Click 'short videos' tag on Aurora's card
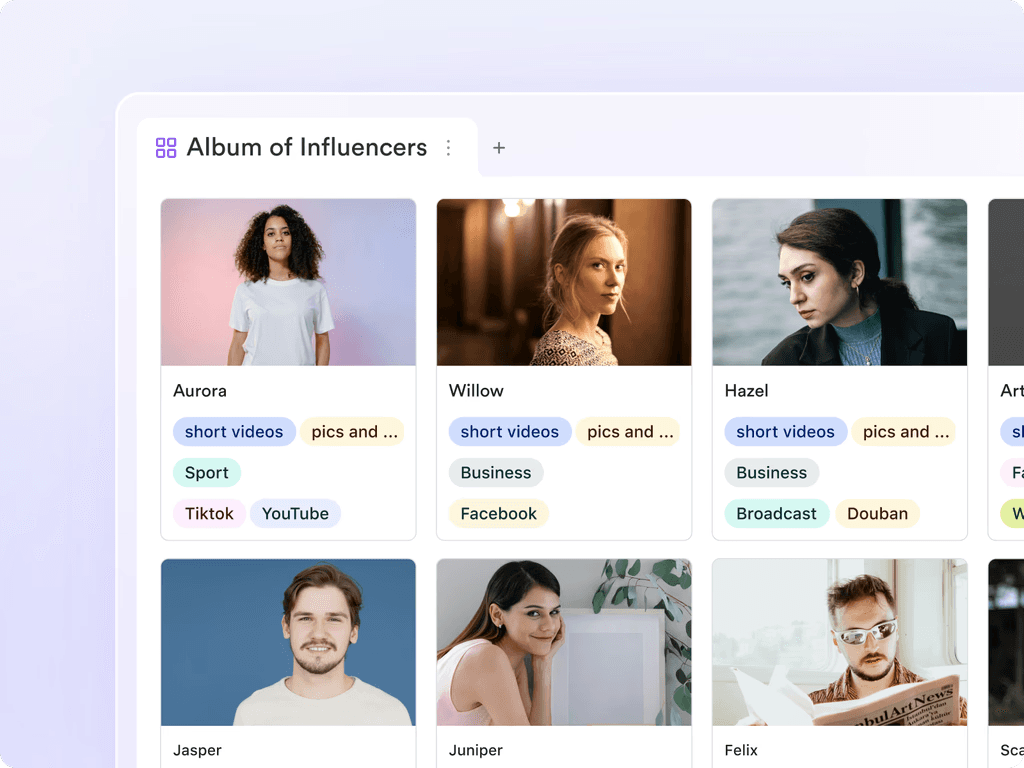The height and width of the screenshot is (768, 1024). click(234, 432)
